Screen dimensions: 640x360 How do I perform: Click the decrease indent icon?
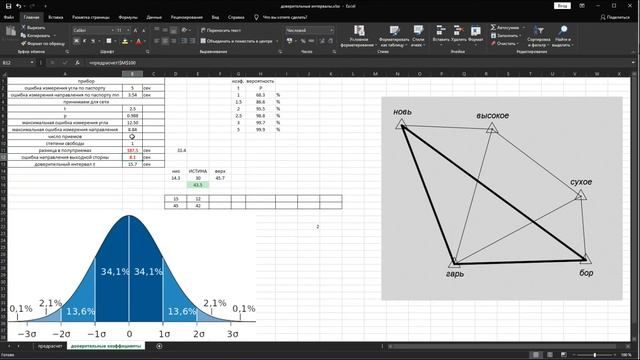pos(184,41)
